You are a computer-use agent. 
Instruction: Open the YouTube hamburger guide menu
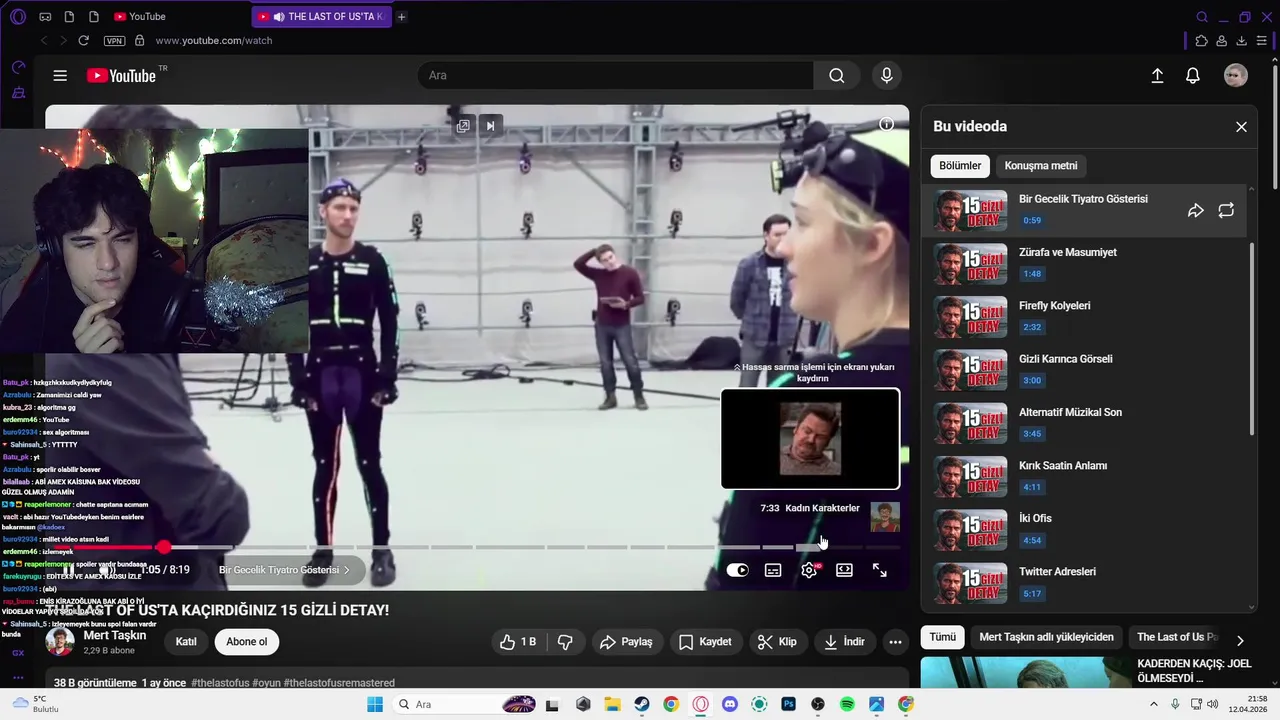(60, 76)
